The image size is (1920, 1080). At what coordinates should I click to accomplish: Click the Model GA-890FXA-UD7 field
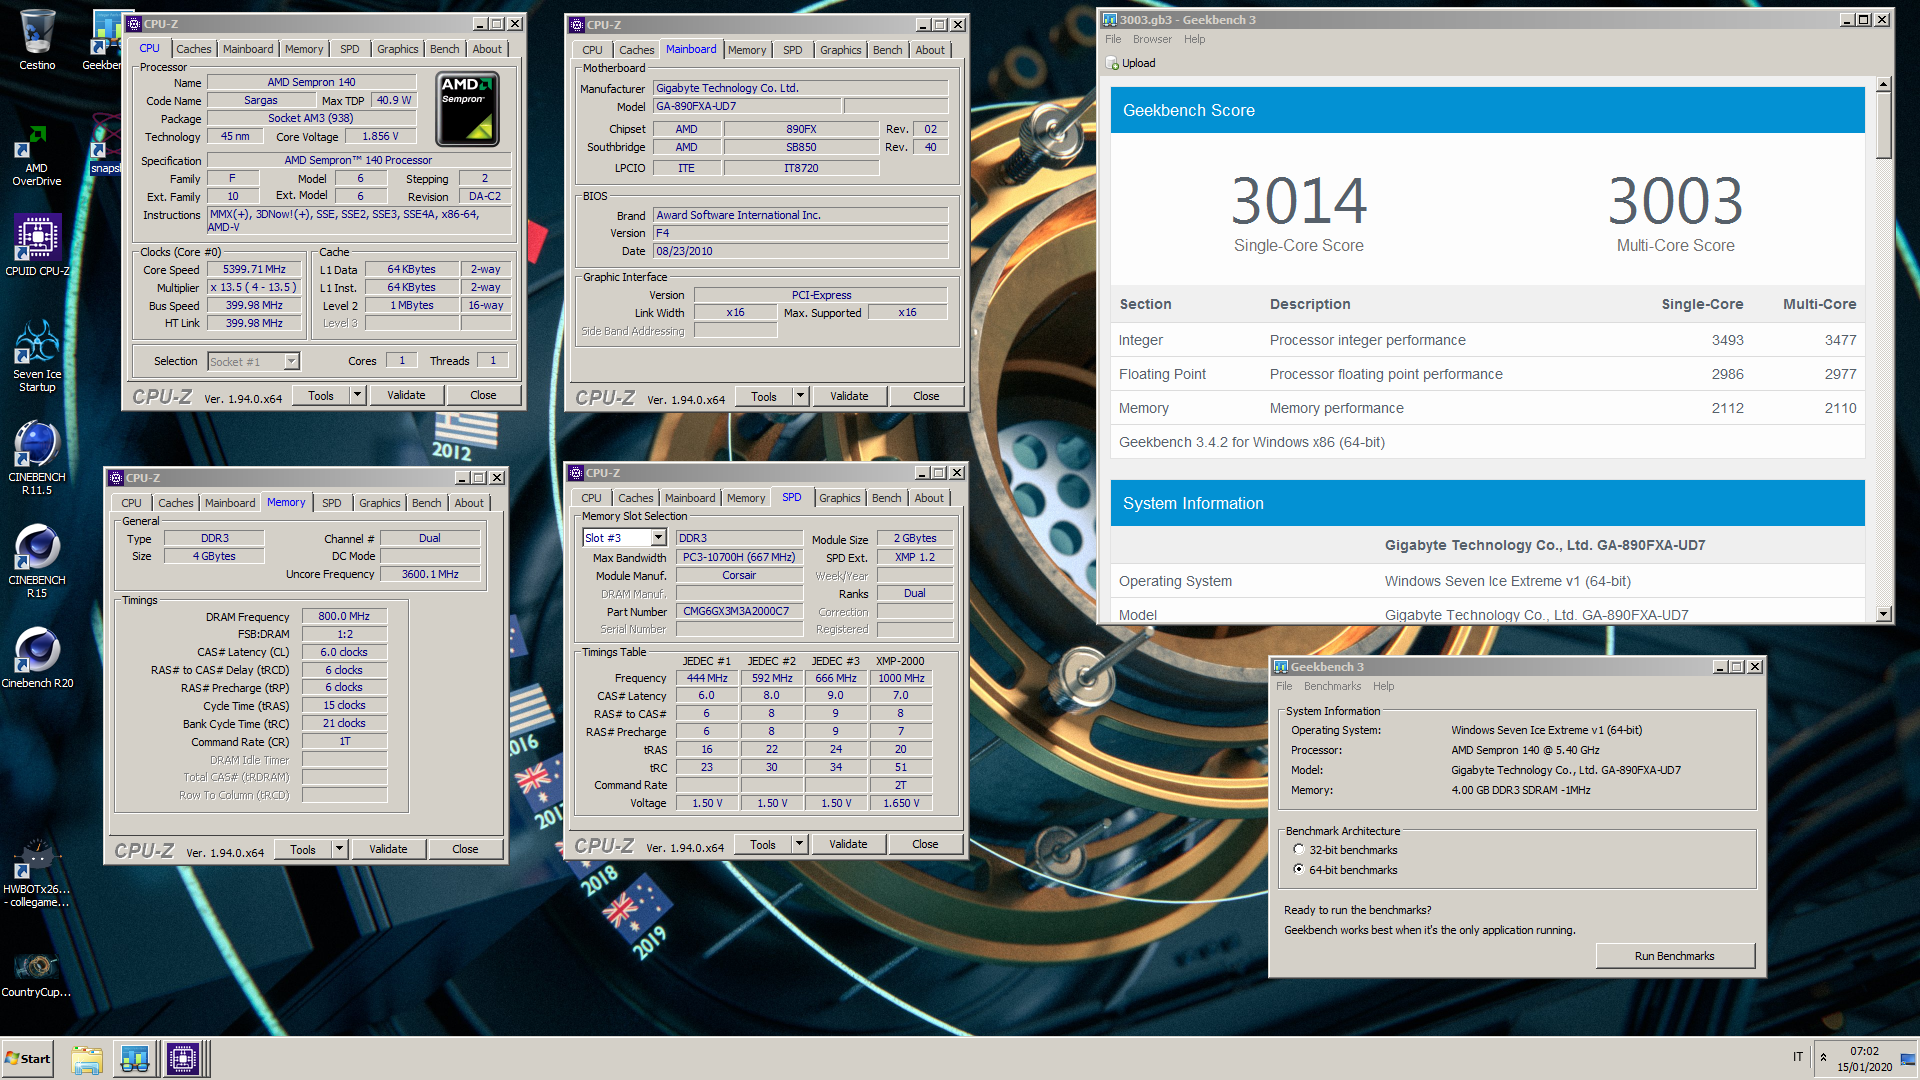pos(748,107)
